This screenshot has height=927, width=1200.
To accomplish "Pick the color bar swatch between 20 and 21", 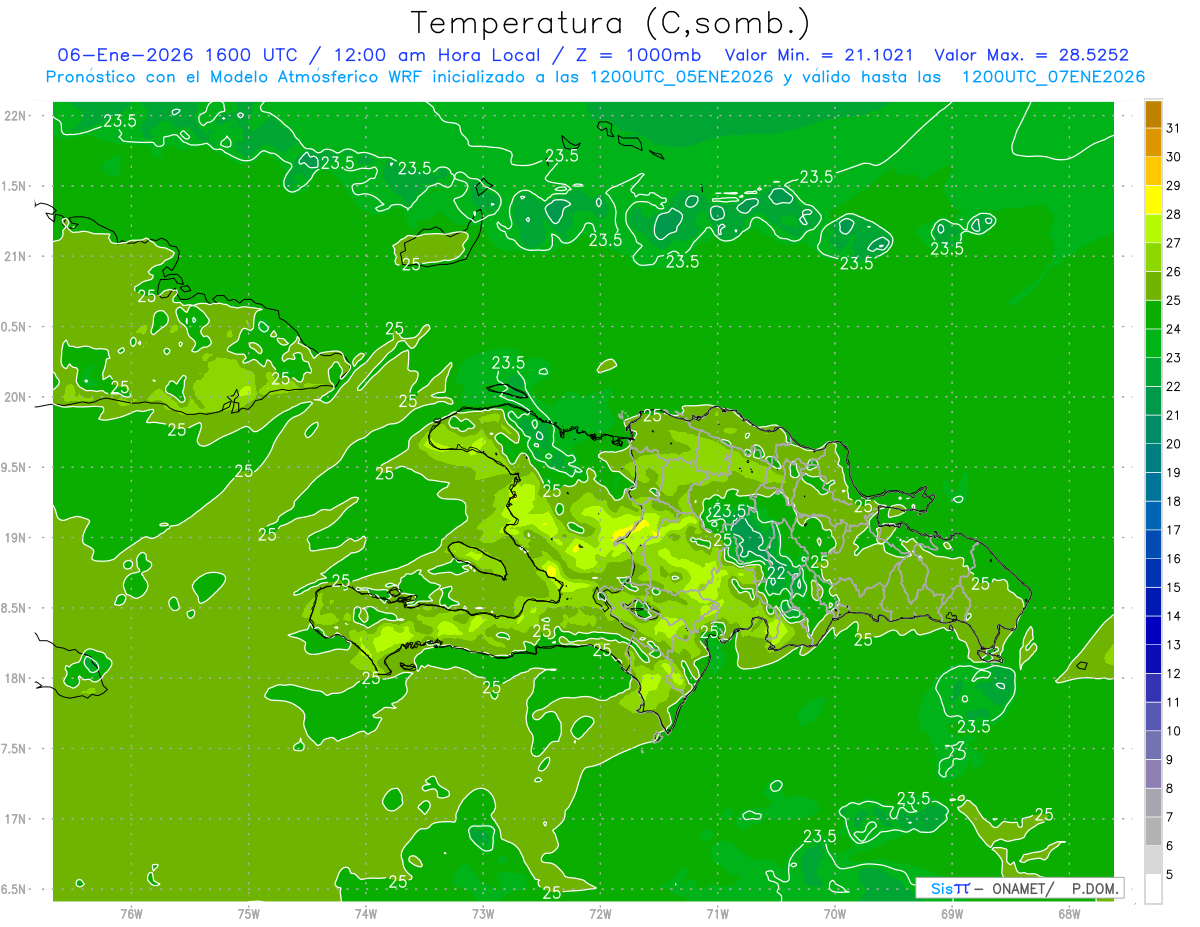I will (x=1153, y=430).
